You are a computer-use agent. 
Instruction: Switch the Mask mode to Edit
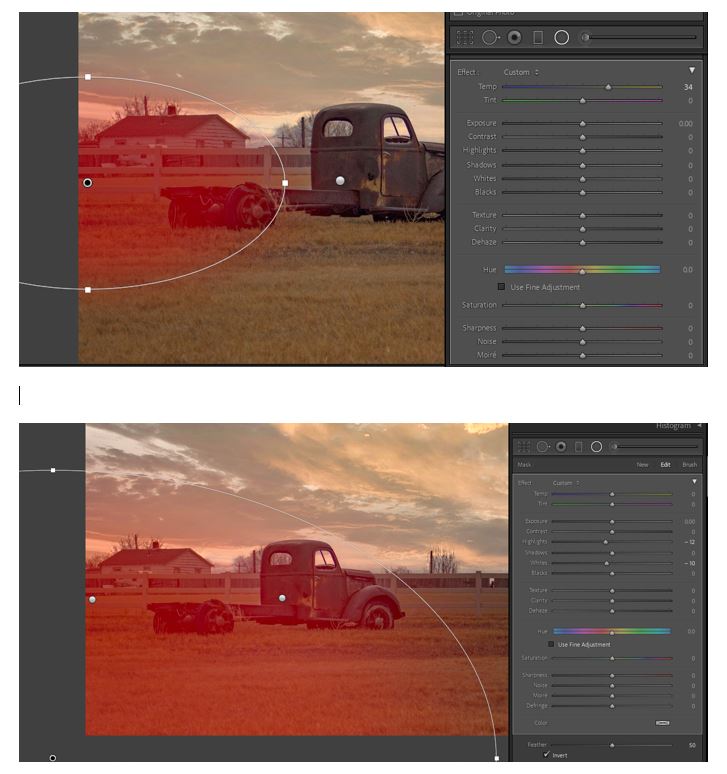coord(665,464)
